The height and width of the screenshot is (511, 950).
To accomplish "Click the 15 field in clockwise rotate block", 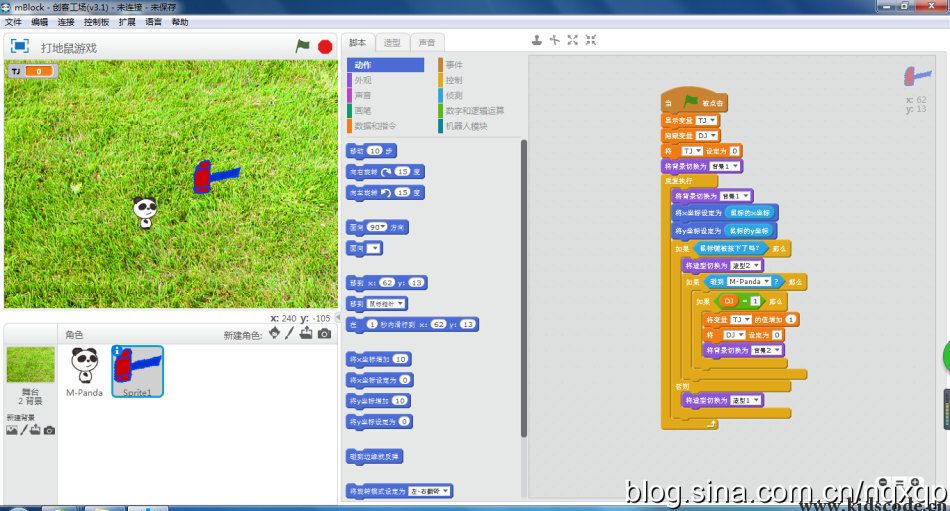I will (x=402, y=172).
